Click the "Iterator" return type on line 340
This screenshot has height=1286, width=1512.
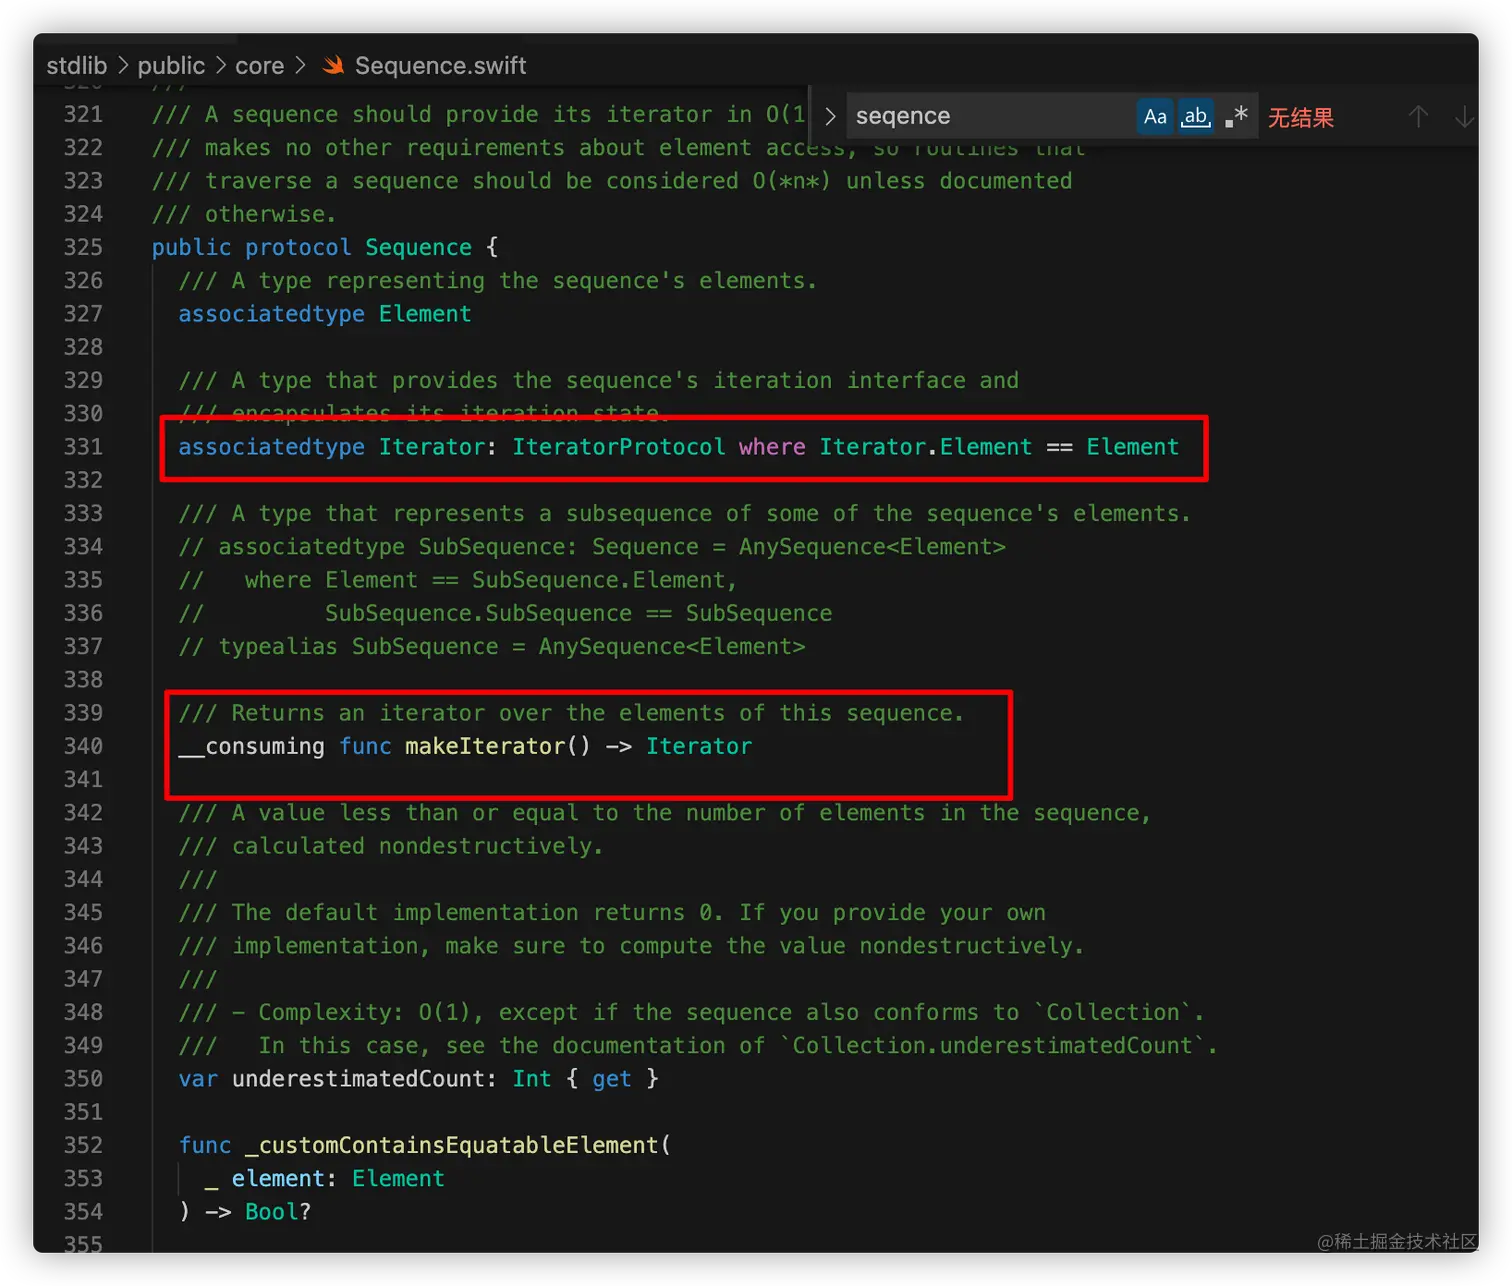699,746
